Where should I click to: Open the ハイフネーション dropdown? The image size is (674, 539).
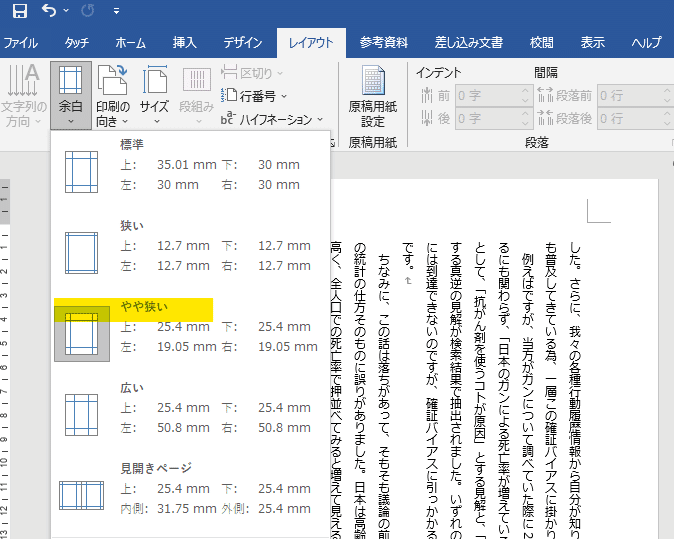(272, 119)
